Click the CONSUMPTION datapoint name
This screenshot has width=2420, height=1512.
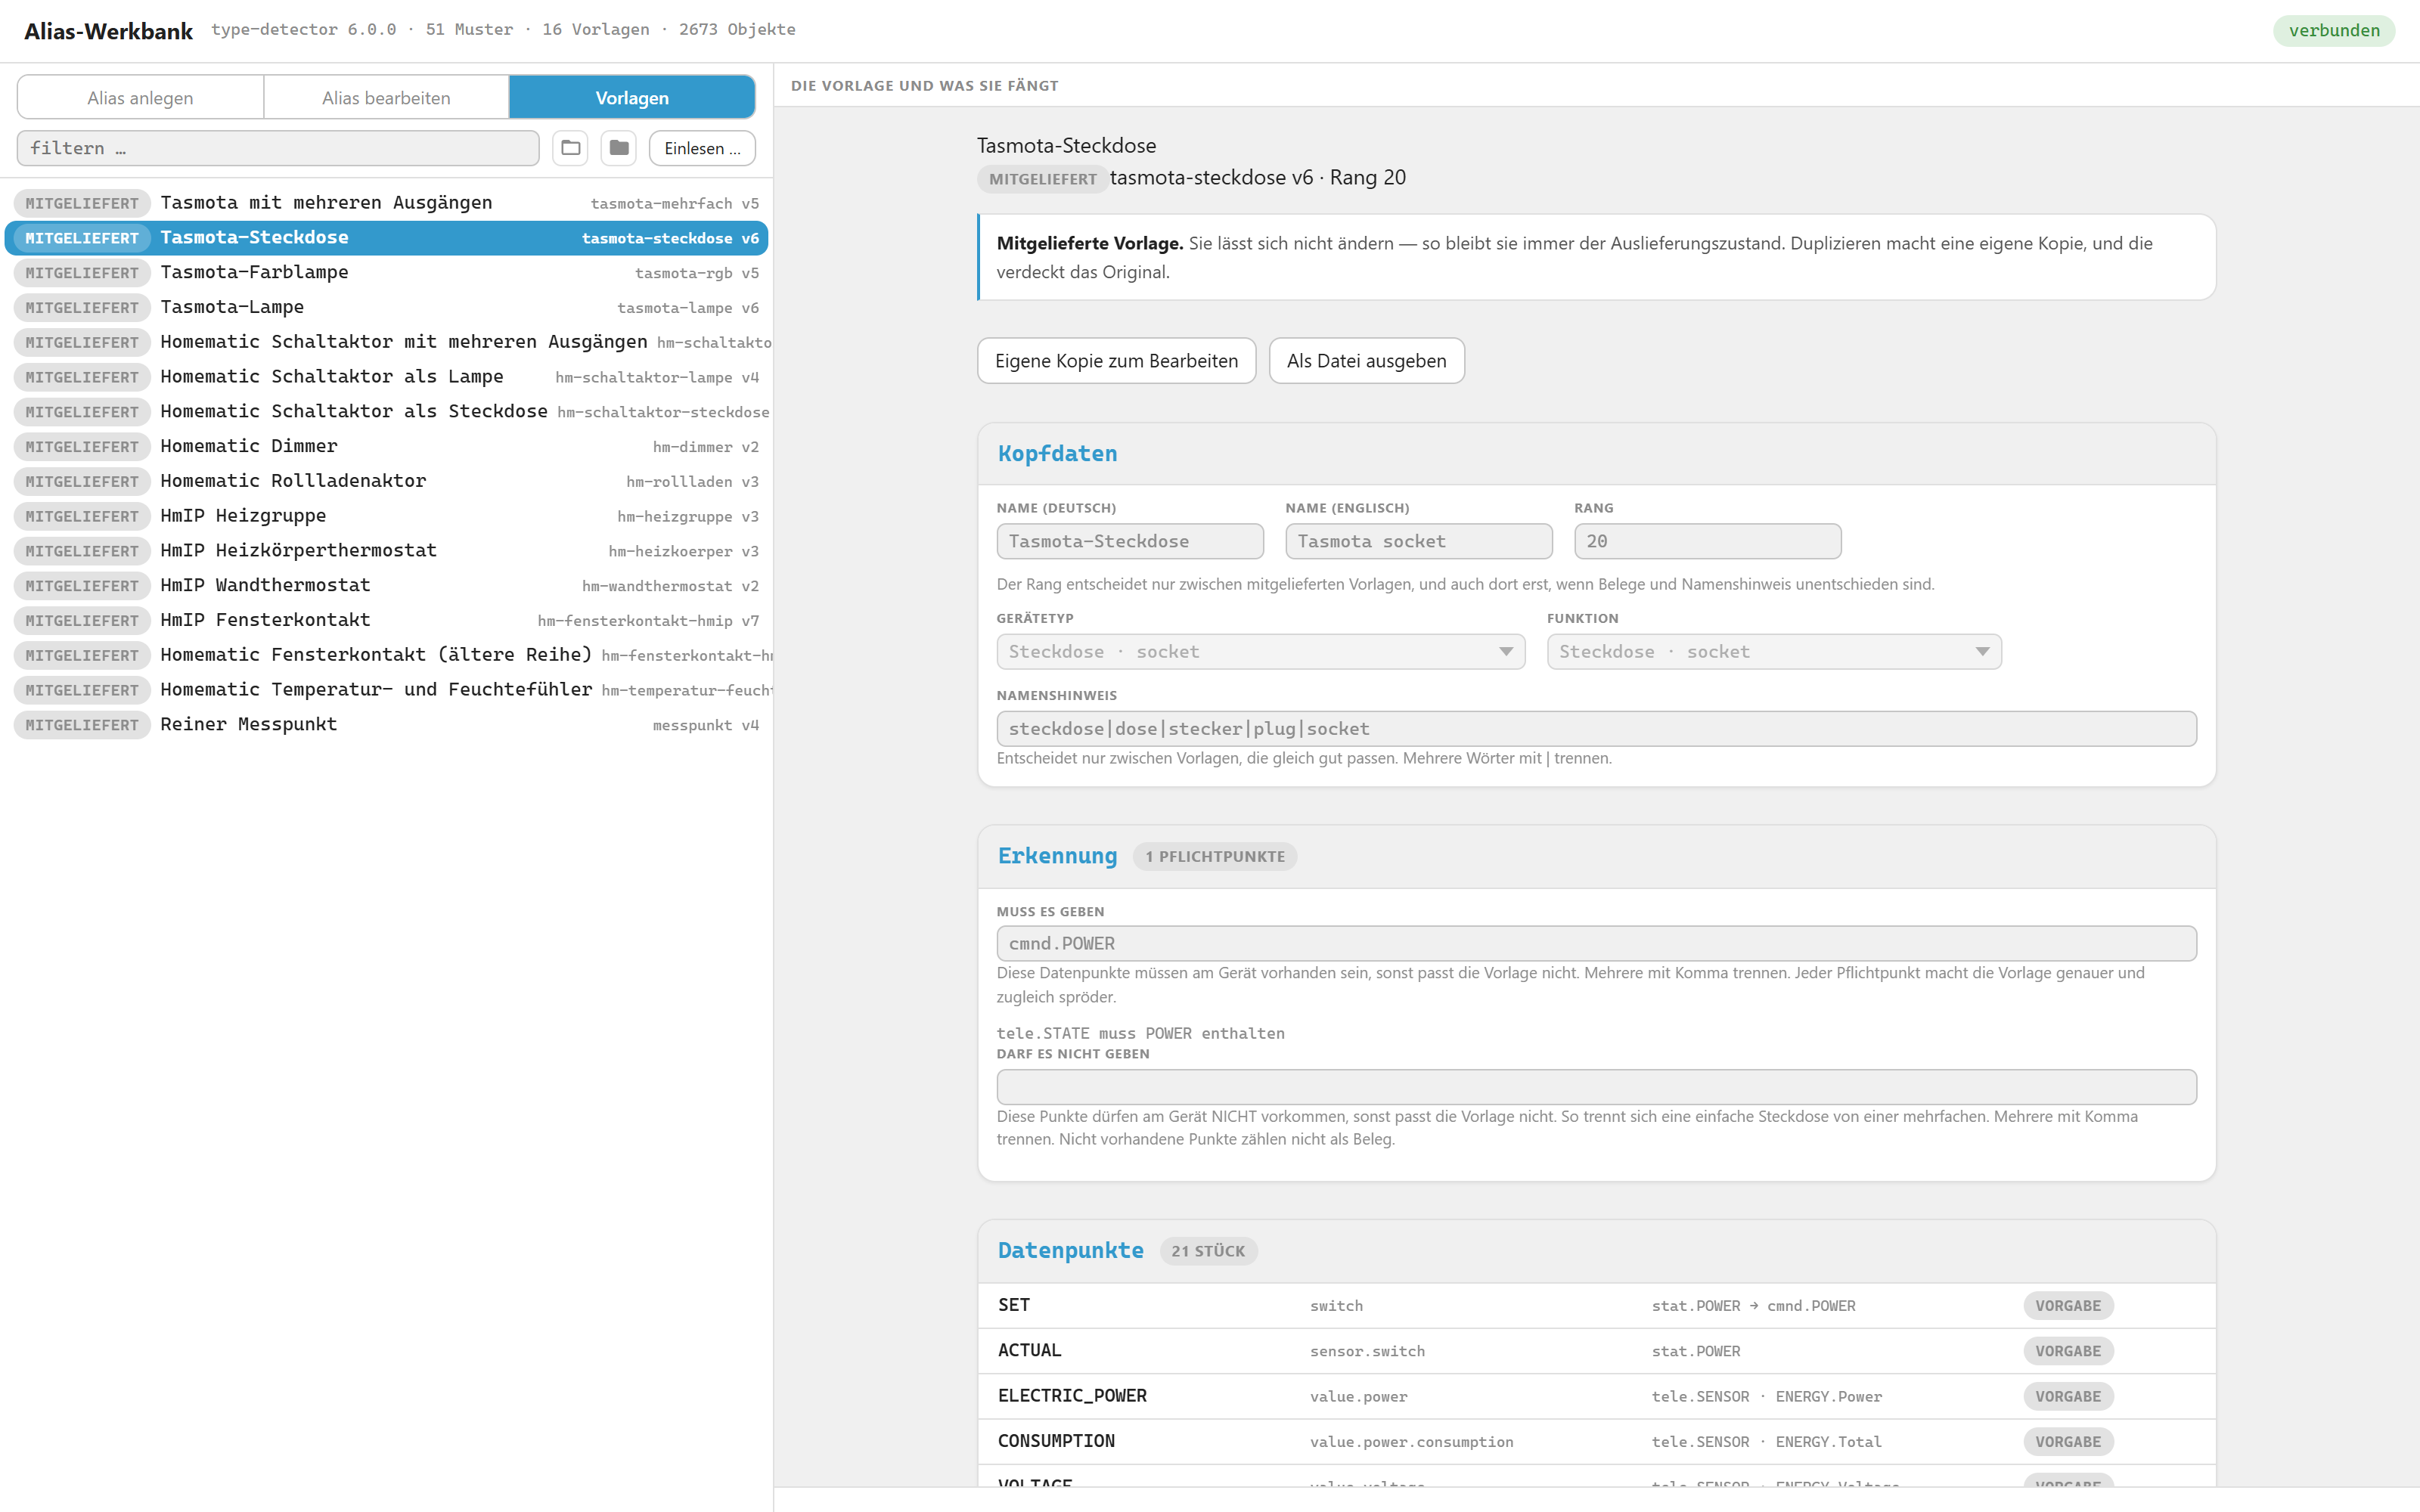1056,1441
